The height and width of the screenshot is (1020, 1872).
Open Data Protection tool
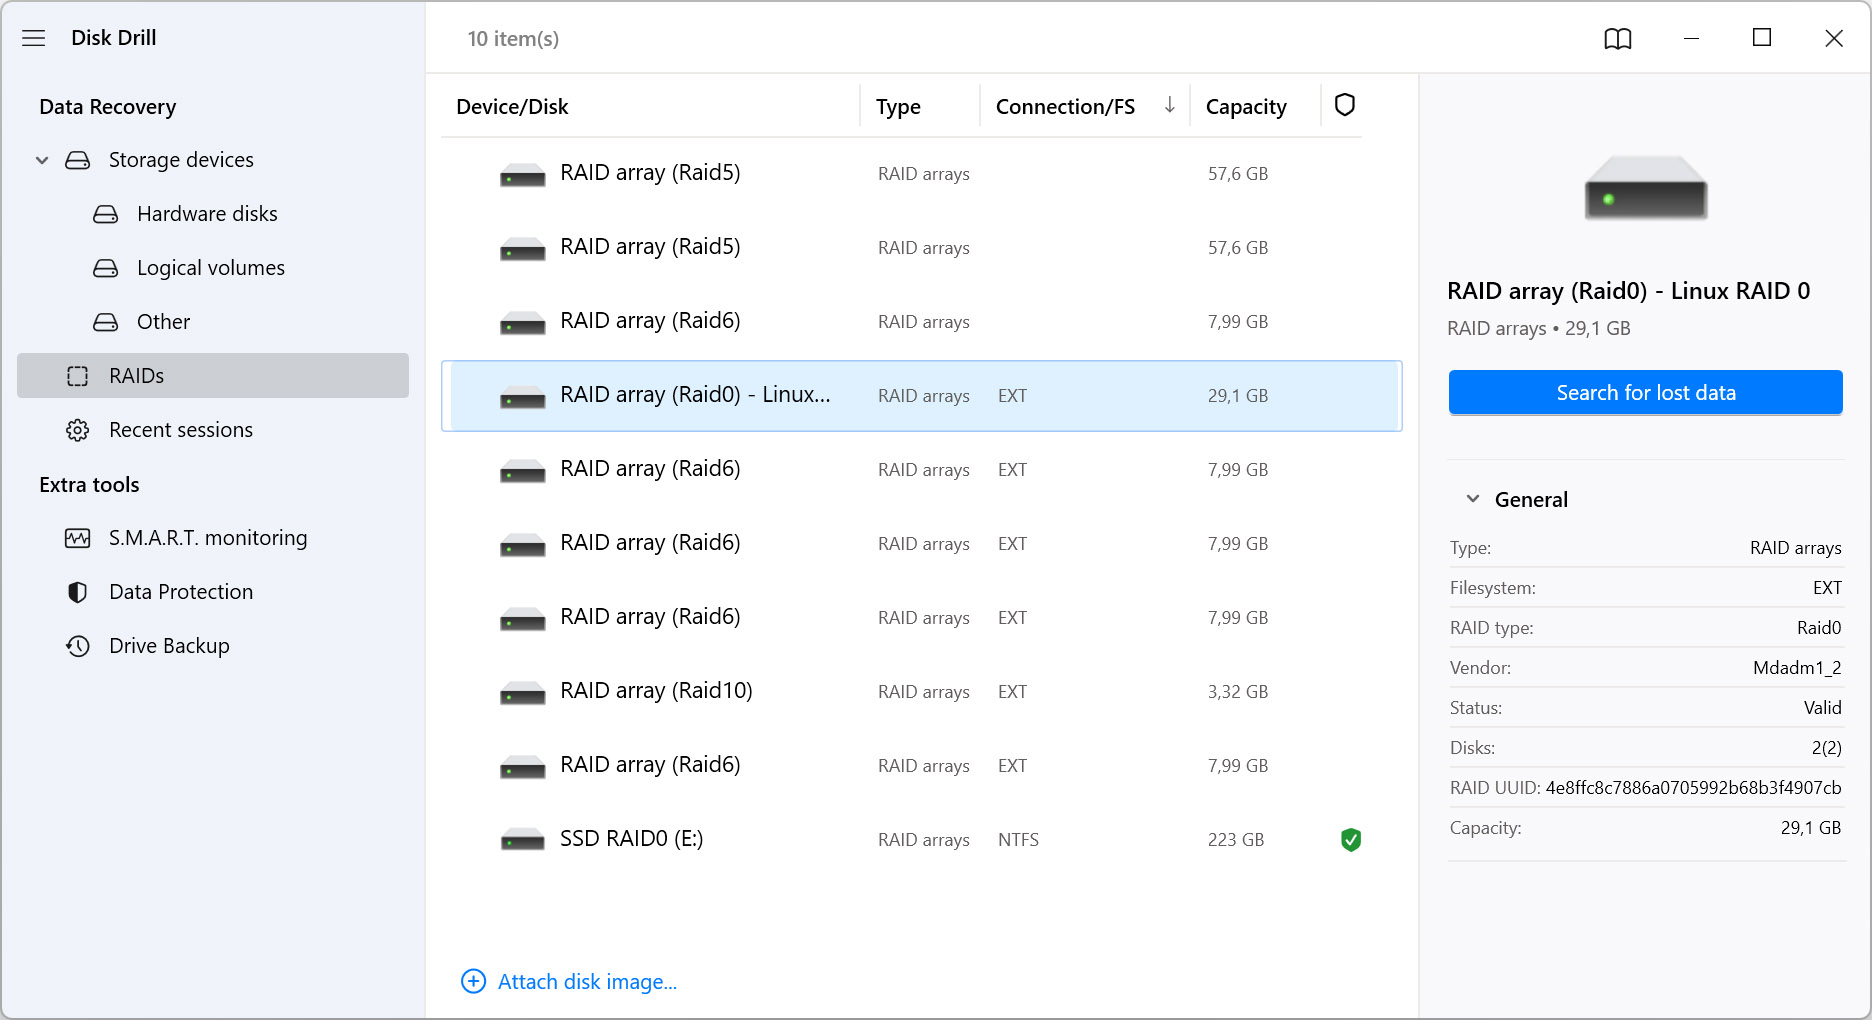(x=181, y=592)
